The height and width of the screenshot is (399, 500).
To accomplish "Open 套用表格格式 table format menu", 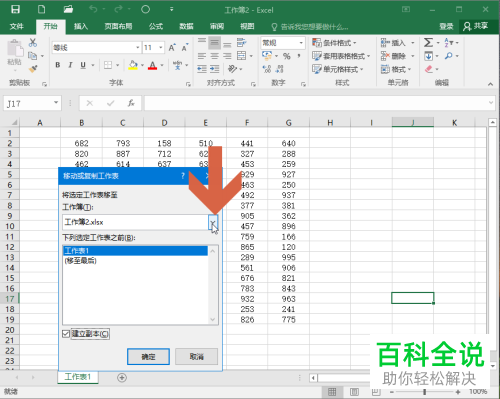I will point(341,56).
